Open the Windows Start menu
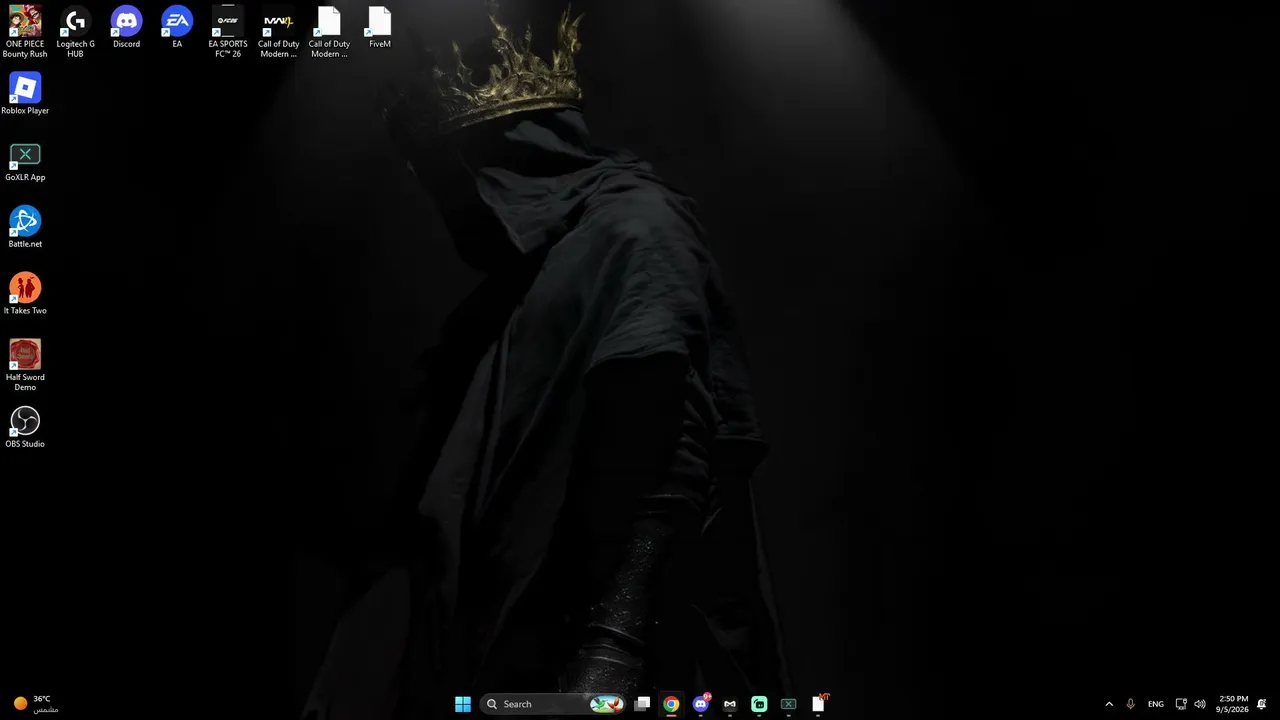Viewport: 1280px width, 720px height. coord(463,704)
